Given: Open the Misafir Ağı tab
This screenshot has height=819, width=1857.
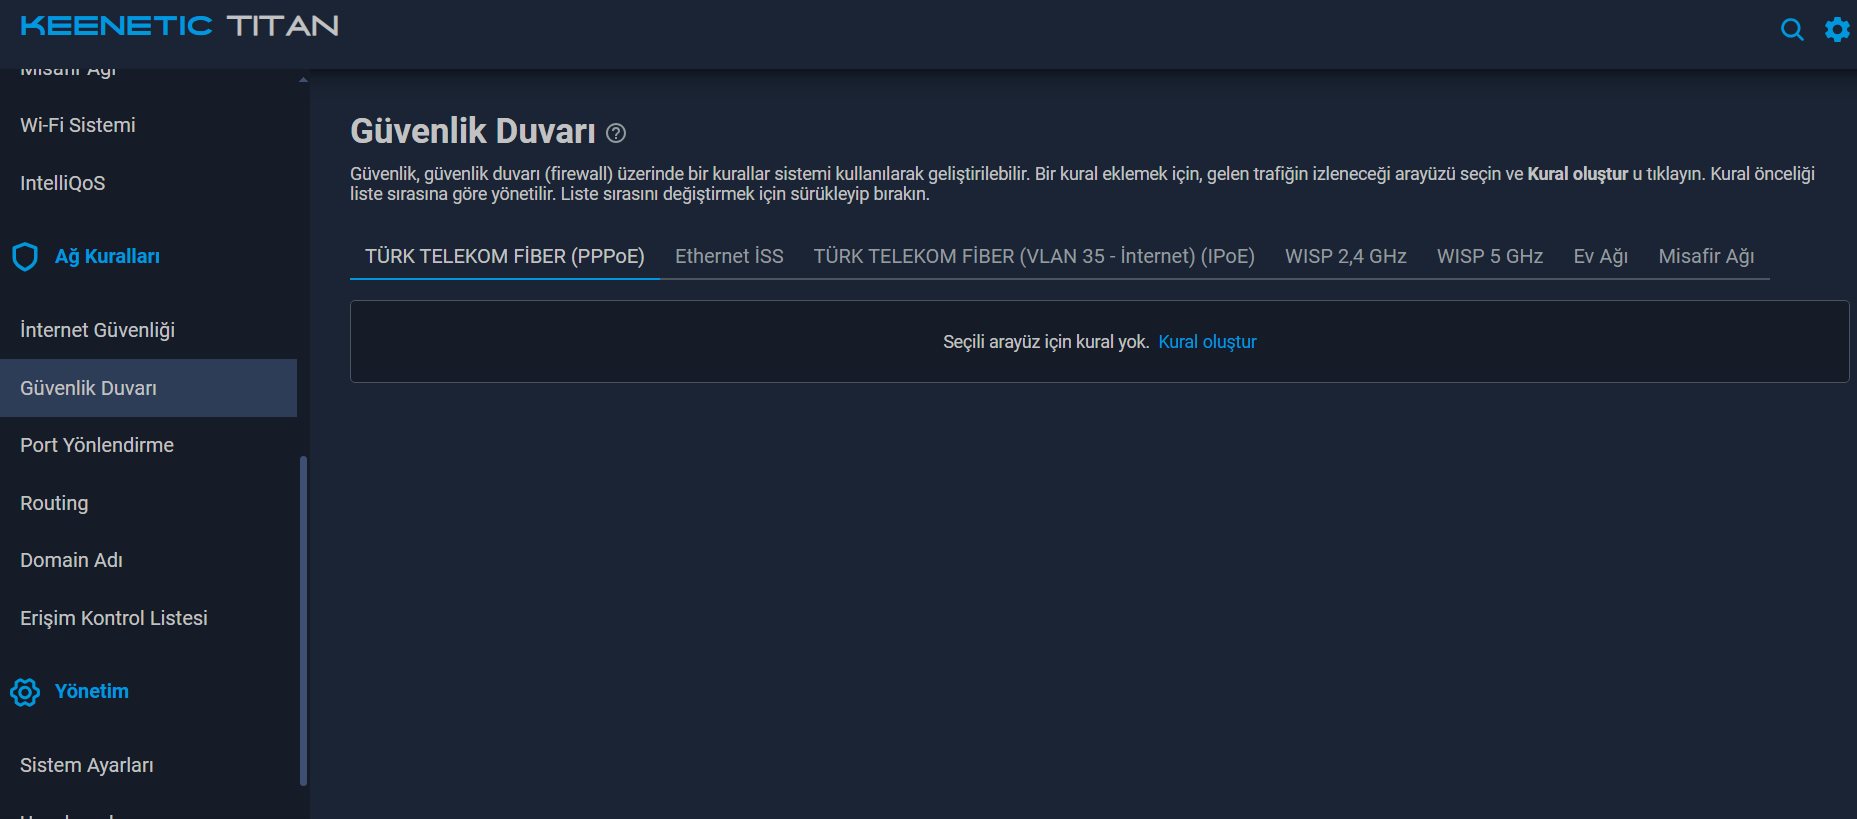Looking at the screenshot, I should click(x=1706, y=256).
